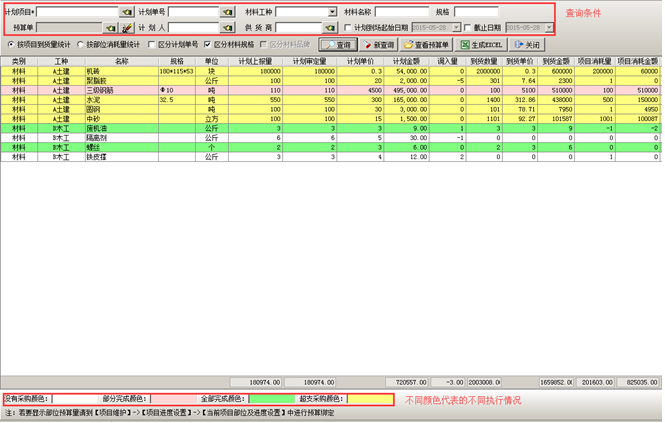This screenshot has height=423, width=665.
Task: Click the lookup icon beside 供货商 field
Action: pos(330,28)
